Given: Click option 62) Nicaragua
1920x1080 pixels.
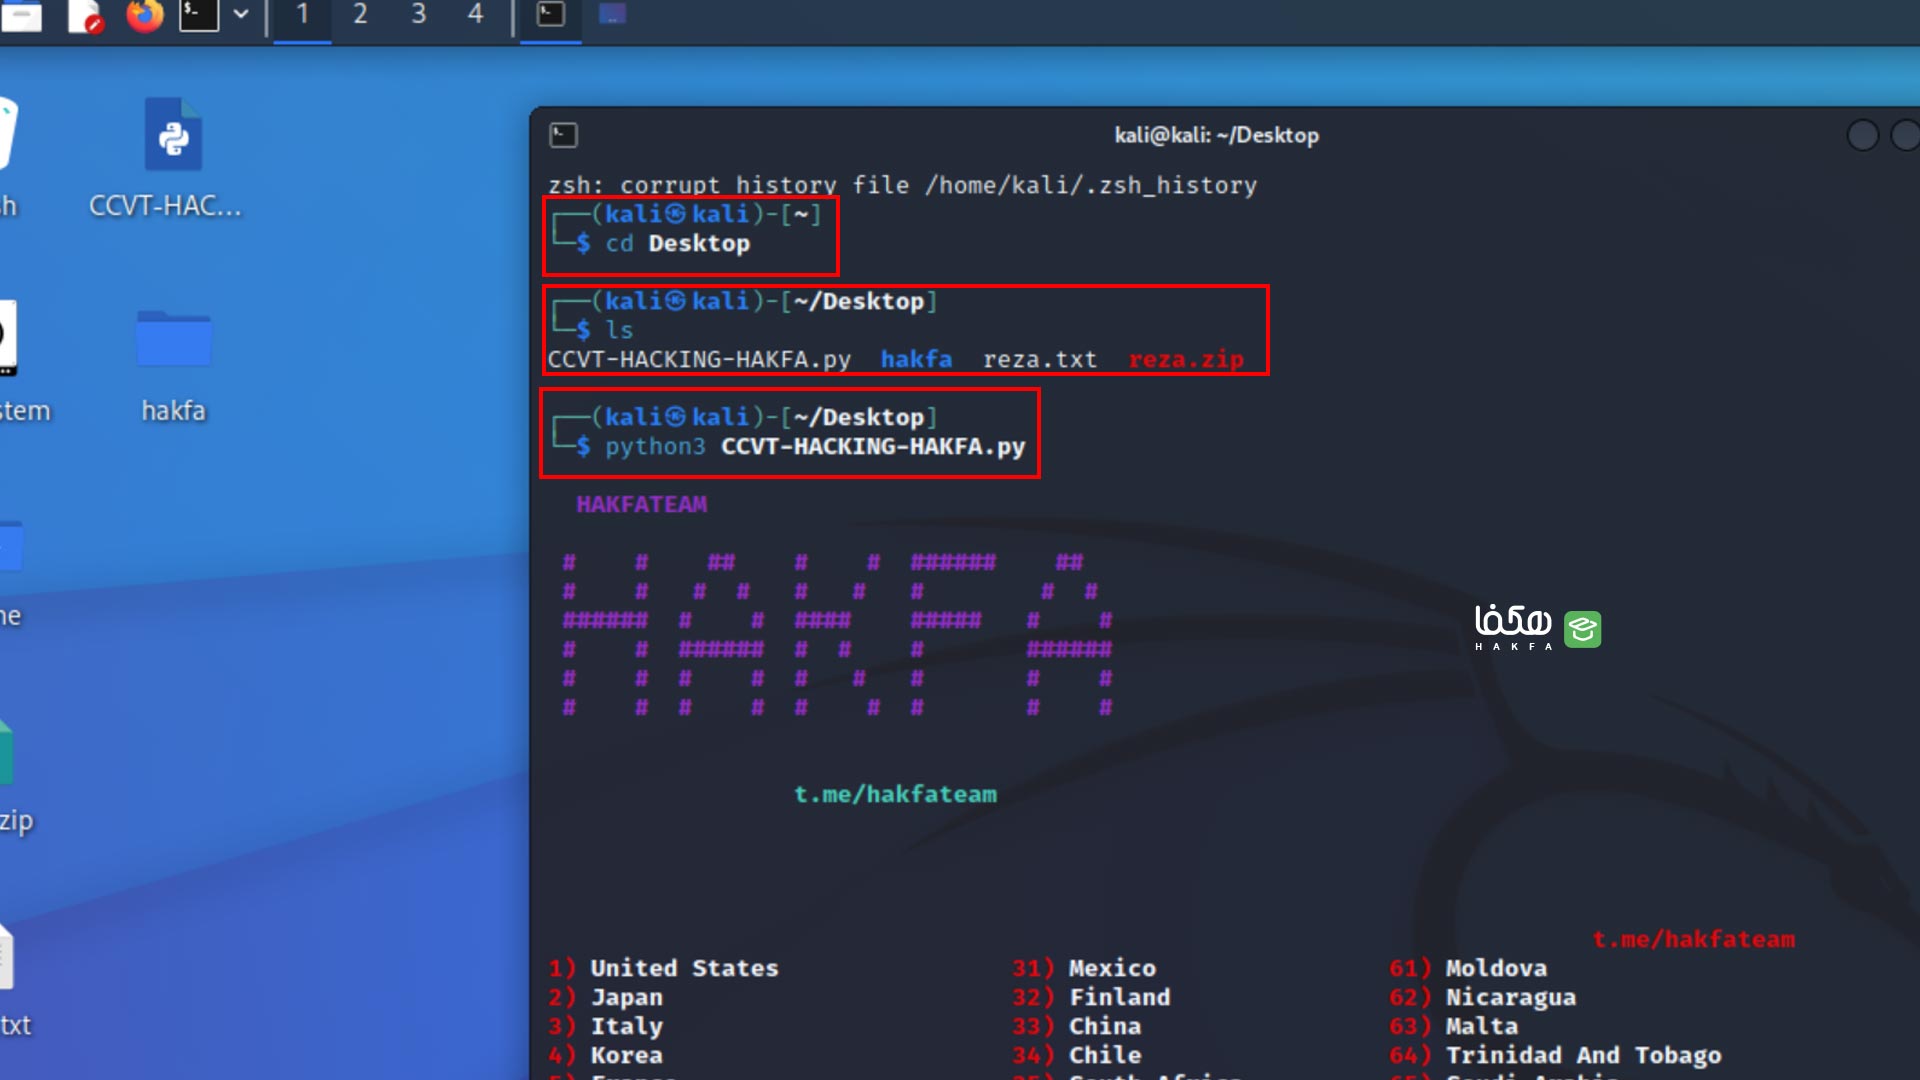Looking at the screenshot, I should [1482, 997].
